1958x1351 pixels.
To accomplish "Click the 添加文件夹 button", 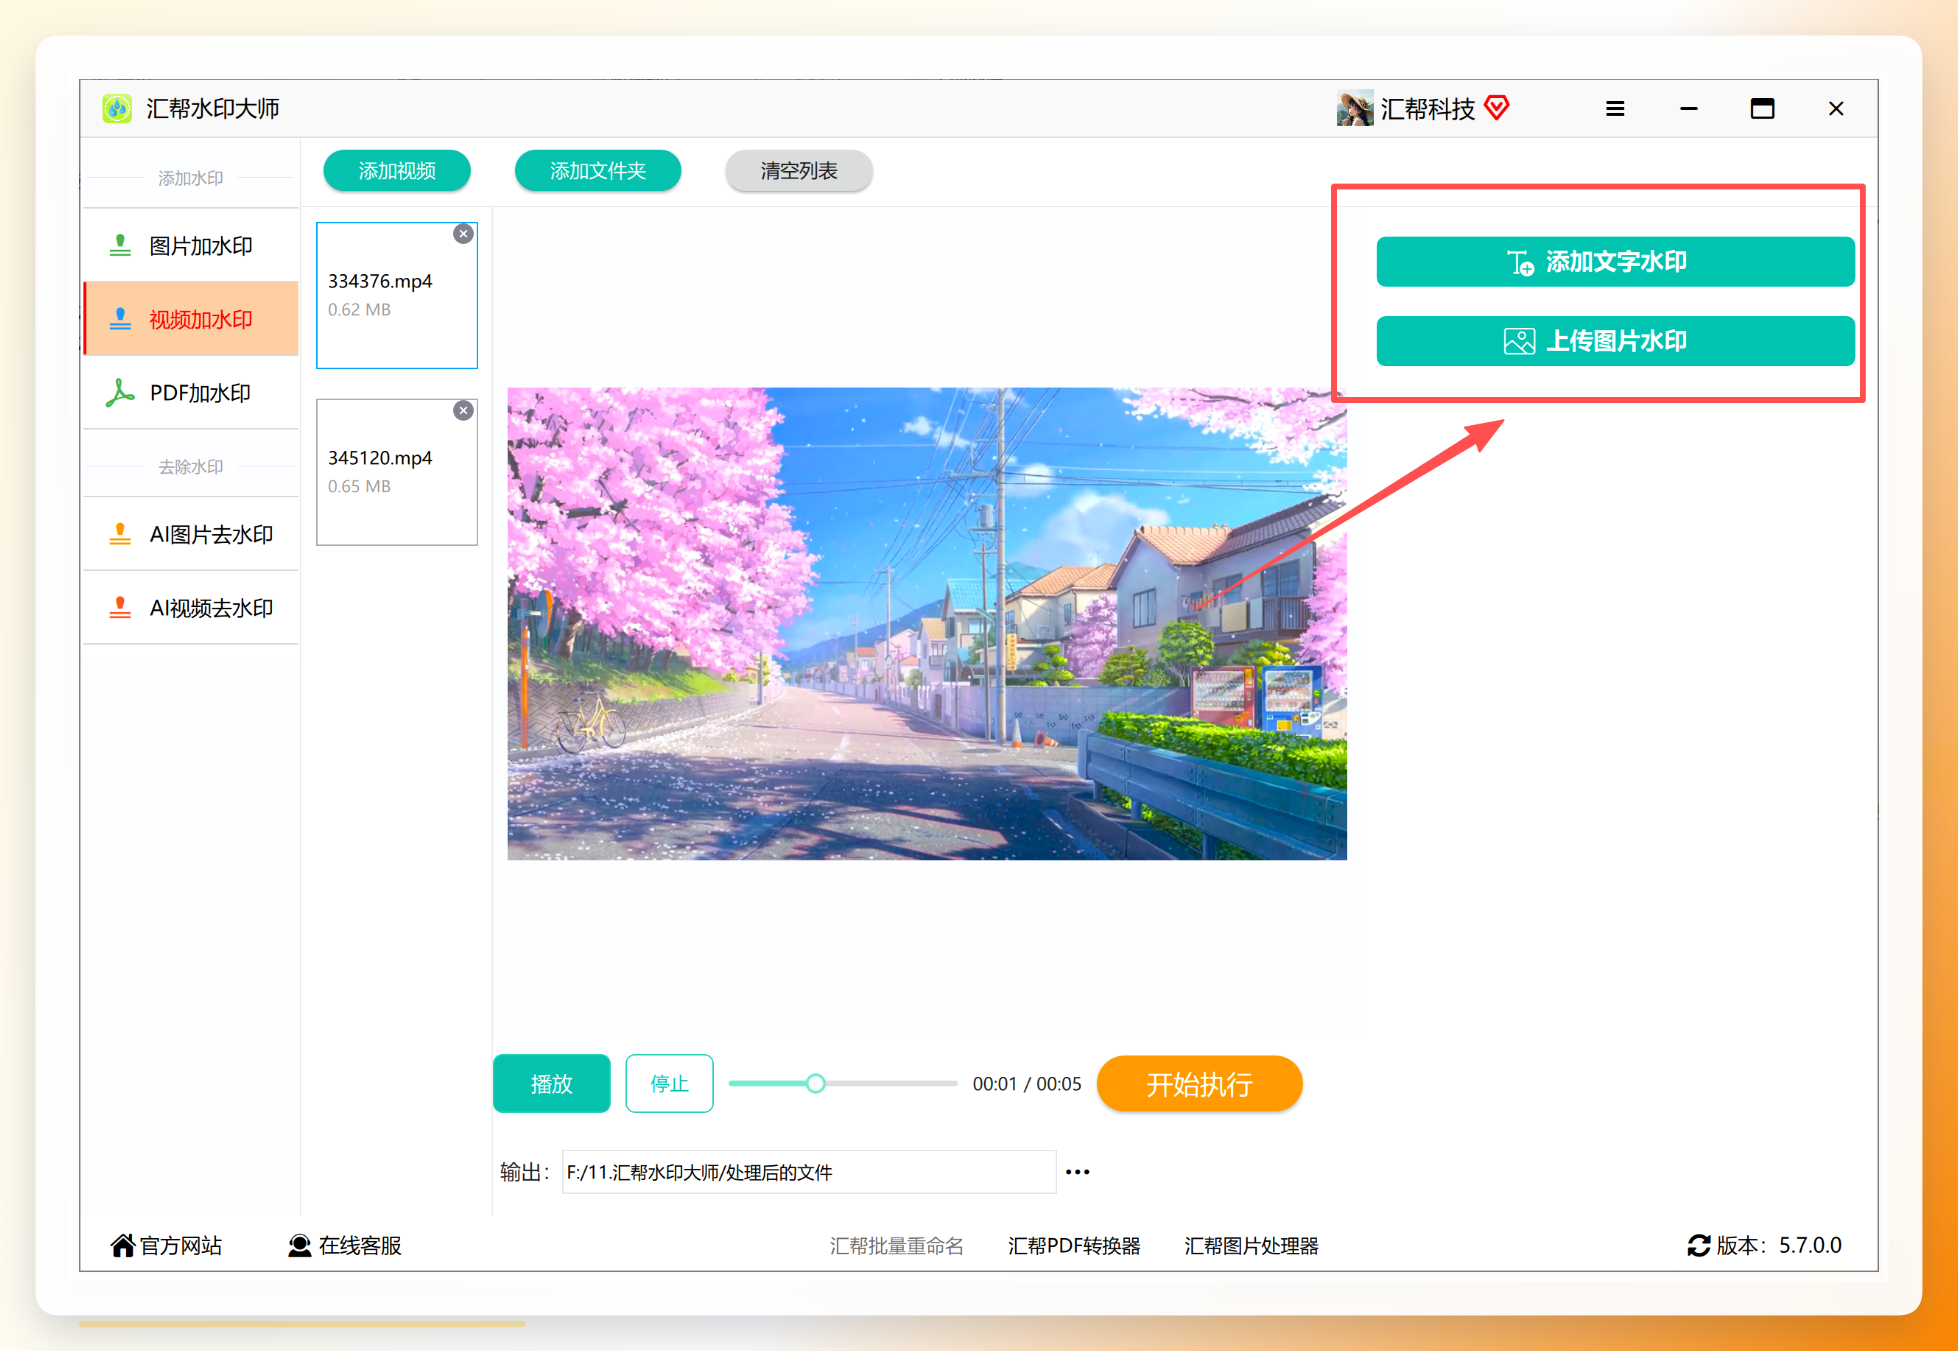I will (x=598, y=171).
